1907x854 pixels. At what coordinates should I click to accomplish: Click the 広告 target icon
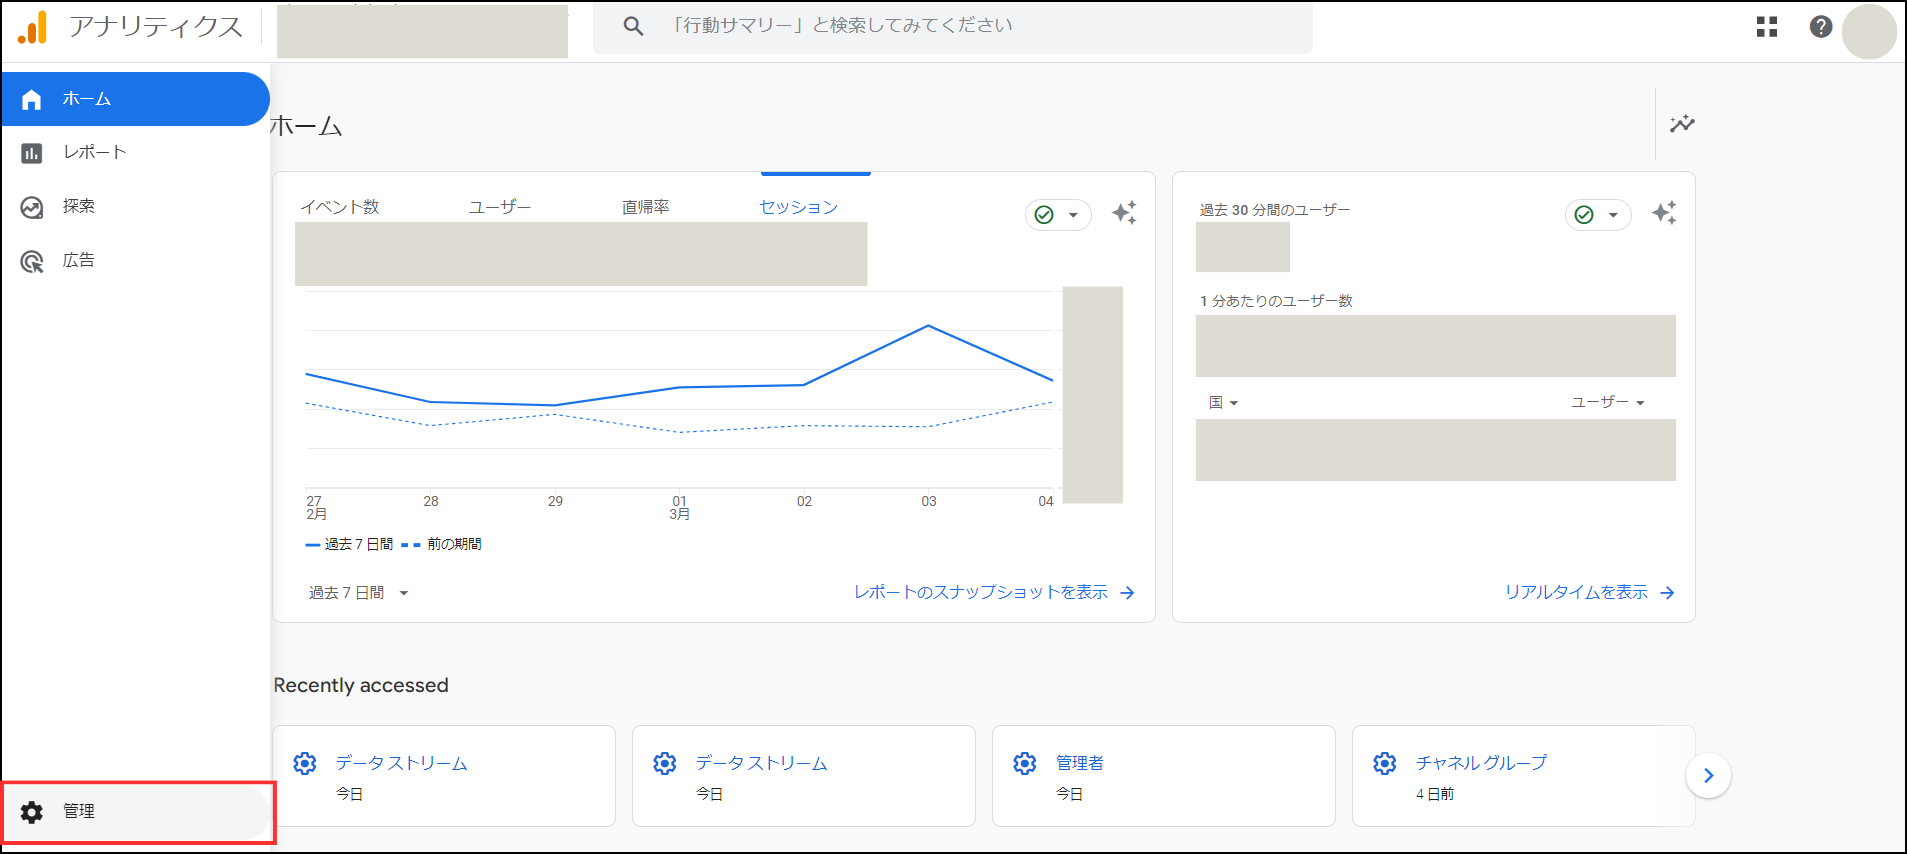tap(32, 261)
